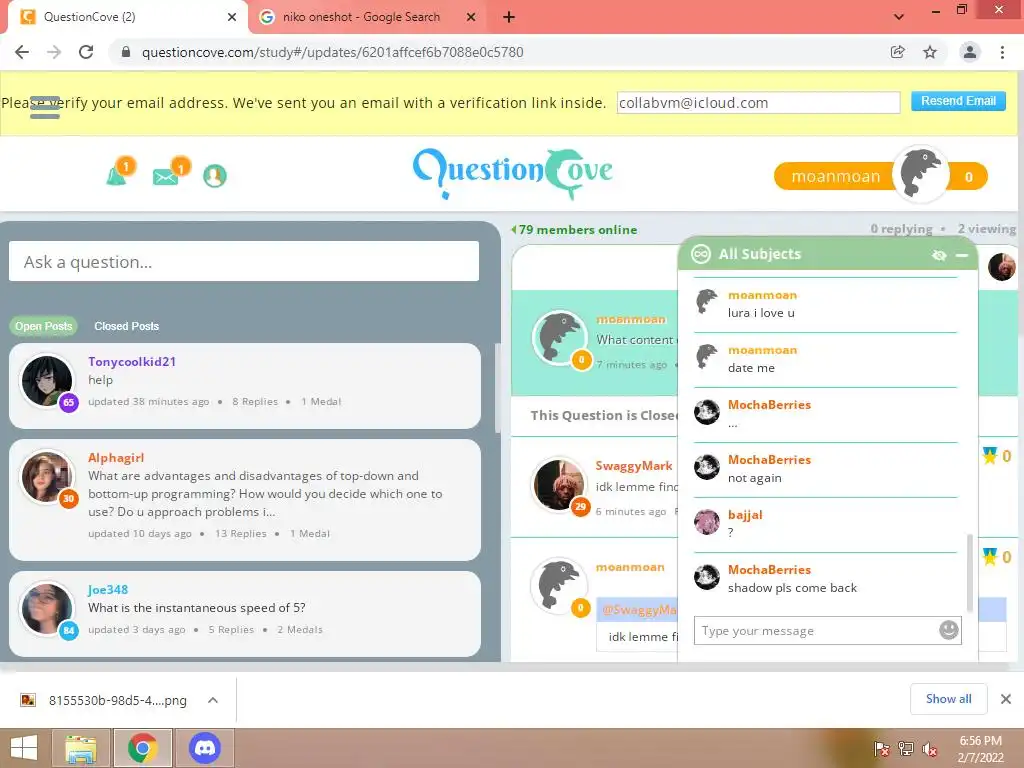Click the chat panel scrollbar
This screenshot has width=1024, height=768.
[970, 573]
